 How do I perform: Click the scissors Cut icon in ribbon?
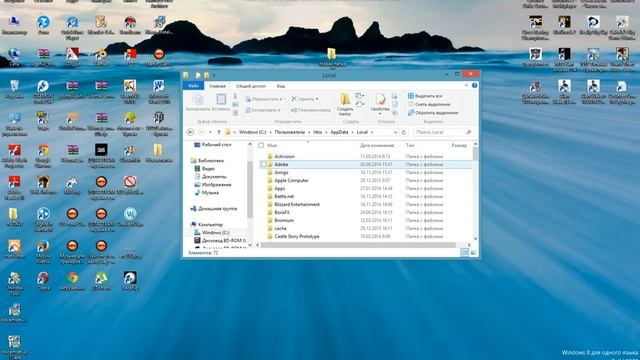click(235, 96)
